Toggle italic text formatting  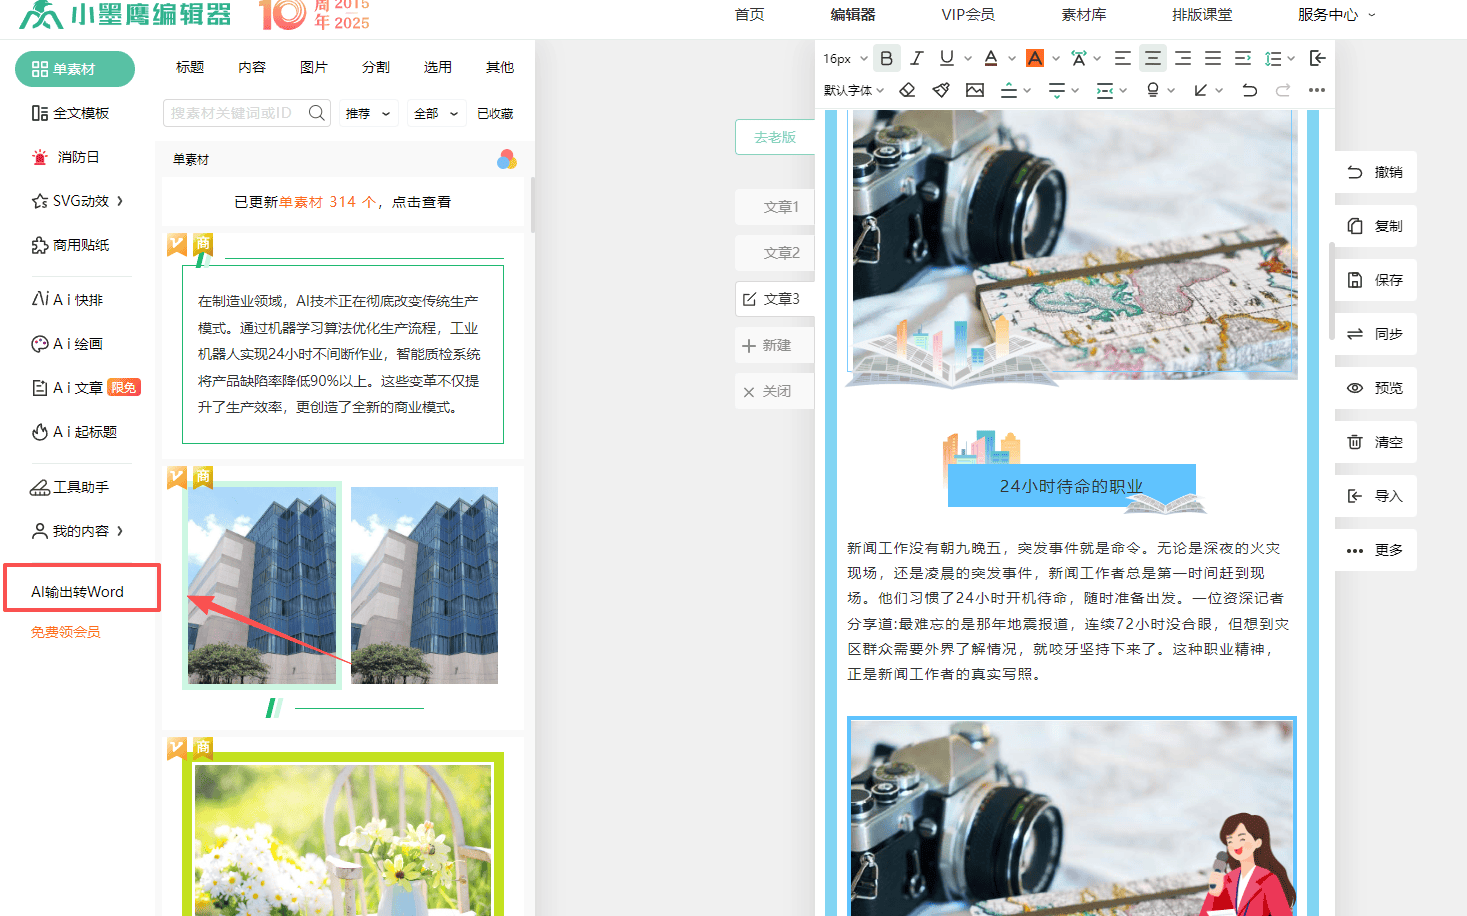pos(916,58)
